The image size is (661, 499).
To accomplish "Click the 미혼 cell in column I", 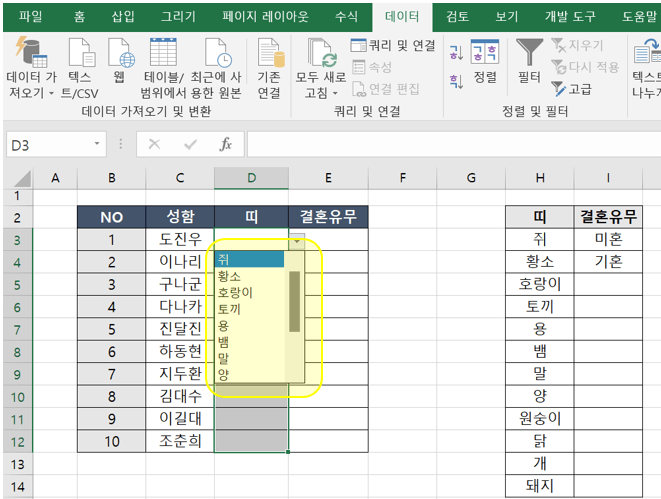I will coord(608,239).
